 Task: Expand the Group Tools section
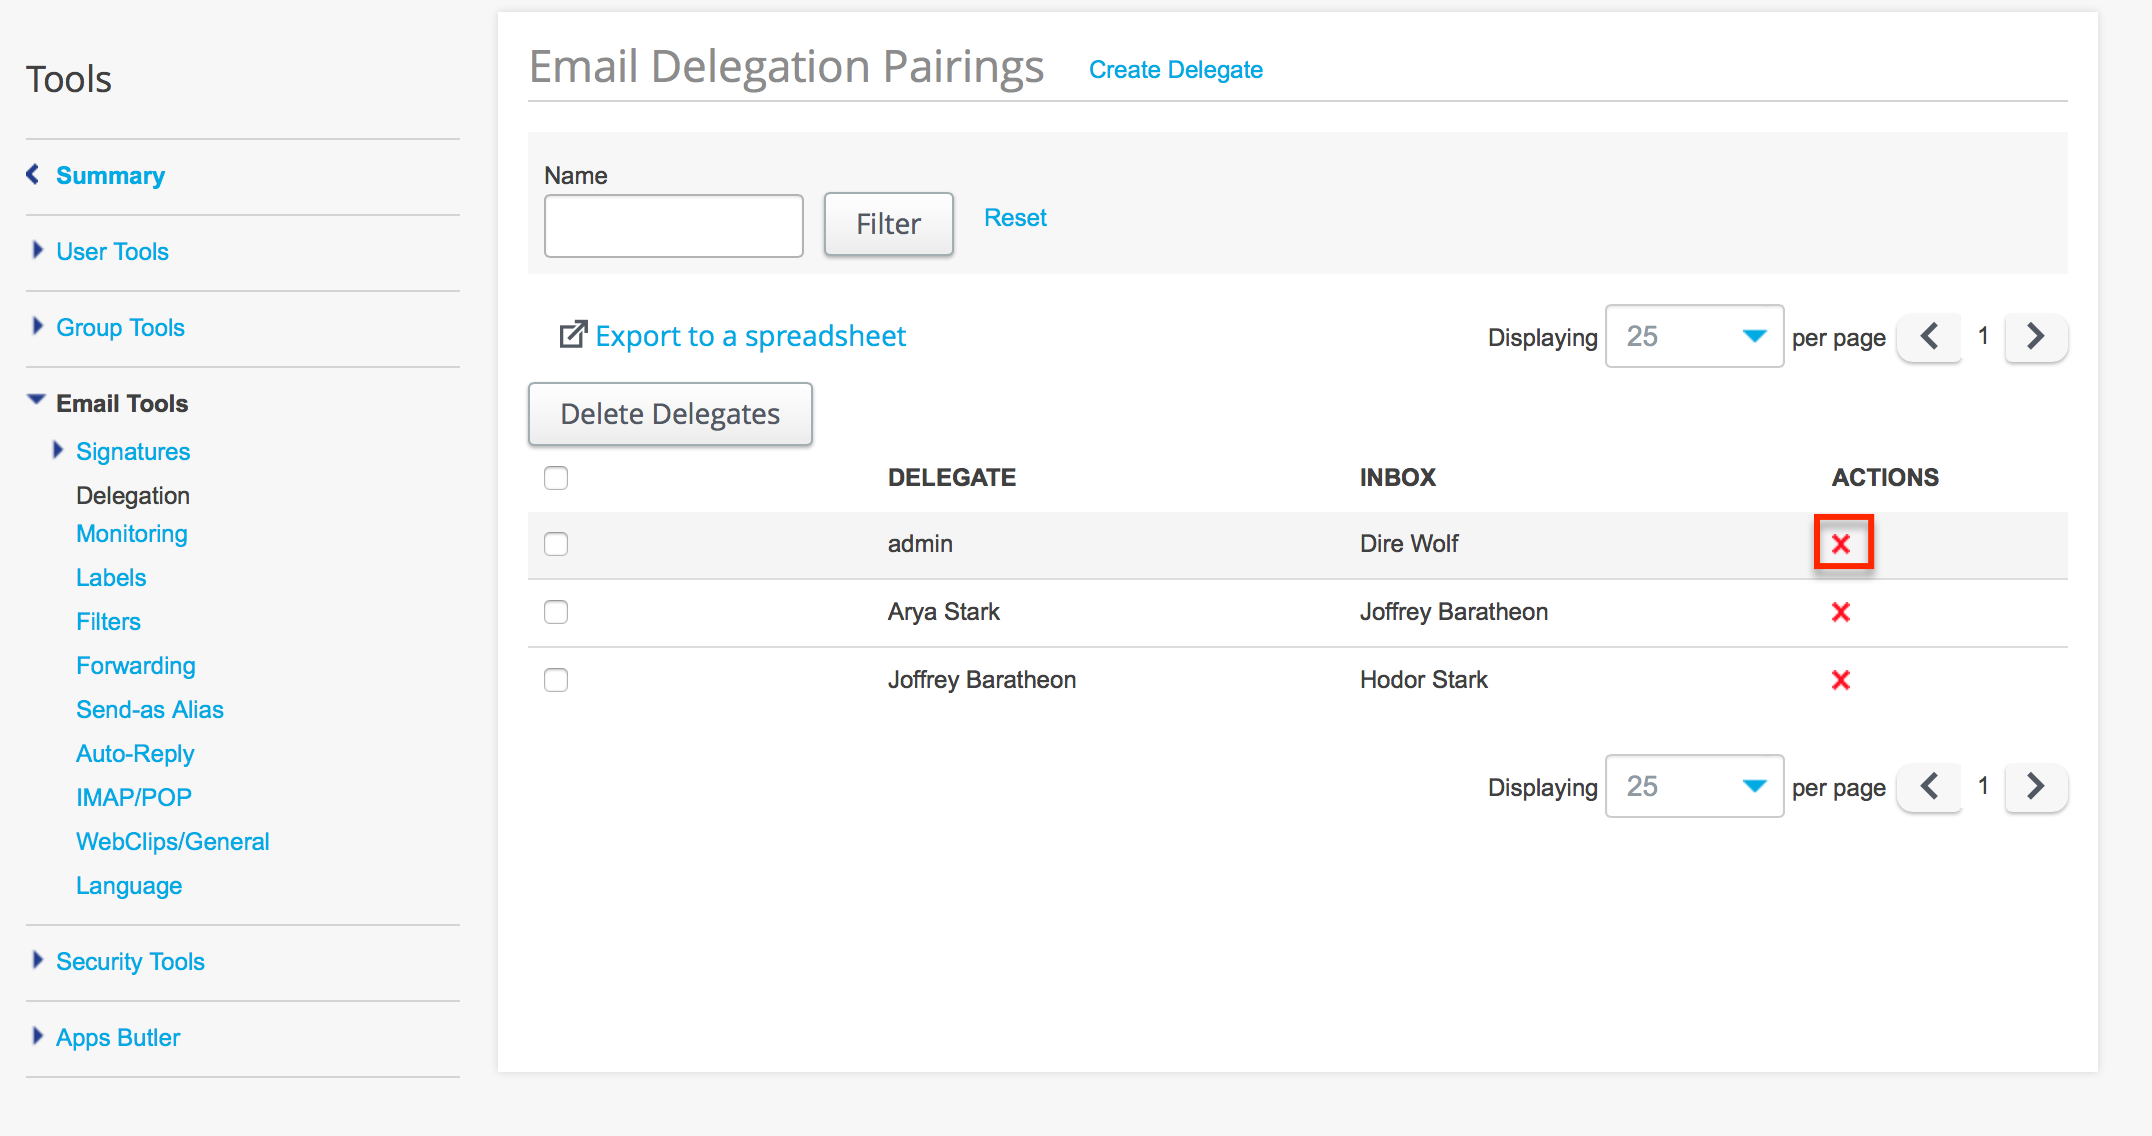tap(120, 328)
